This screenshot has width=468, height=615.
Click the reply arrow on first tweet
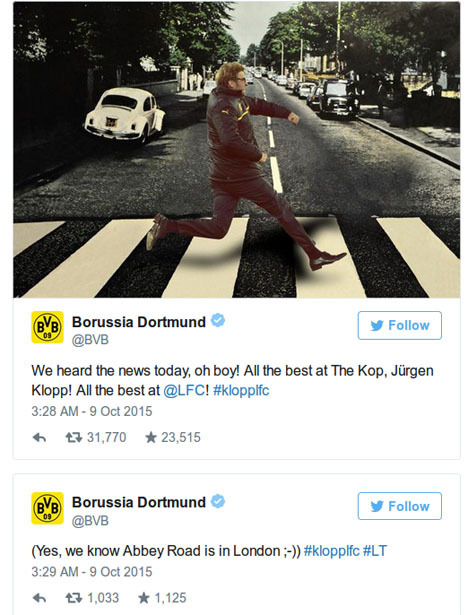(39, 437)
